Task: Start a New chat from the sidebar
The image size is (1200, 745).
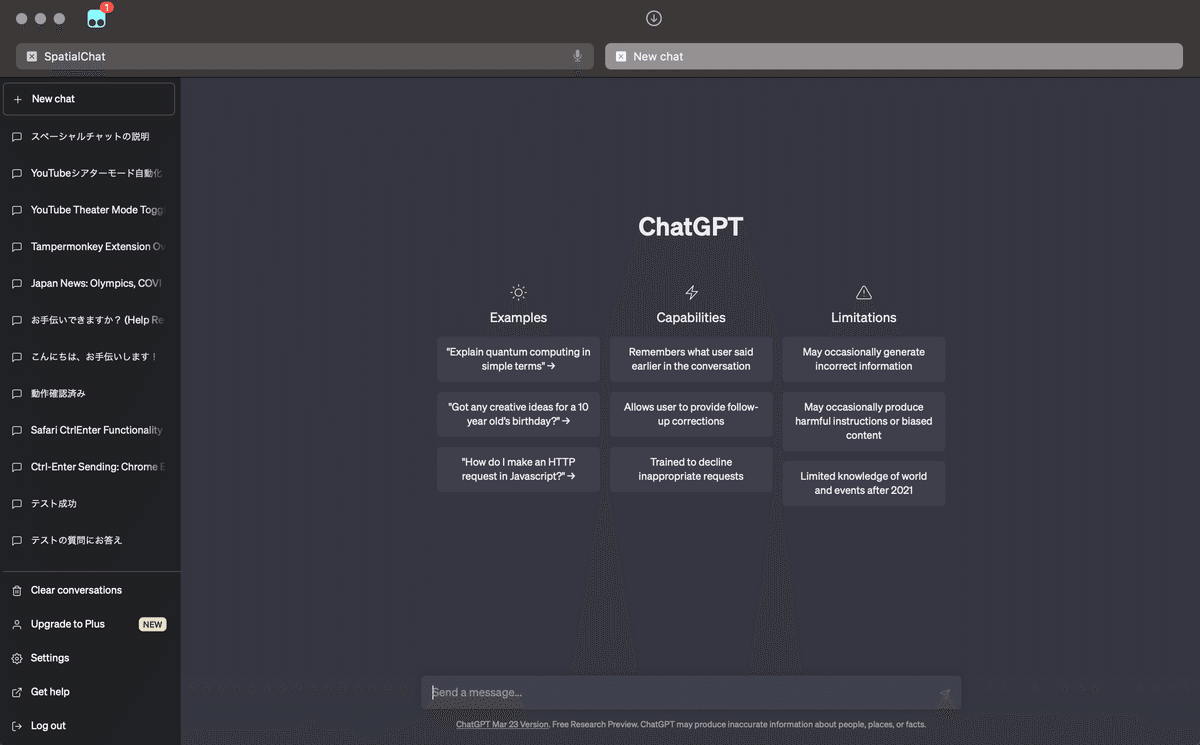Action: [89, 99]
